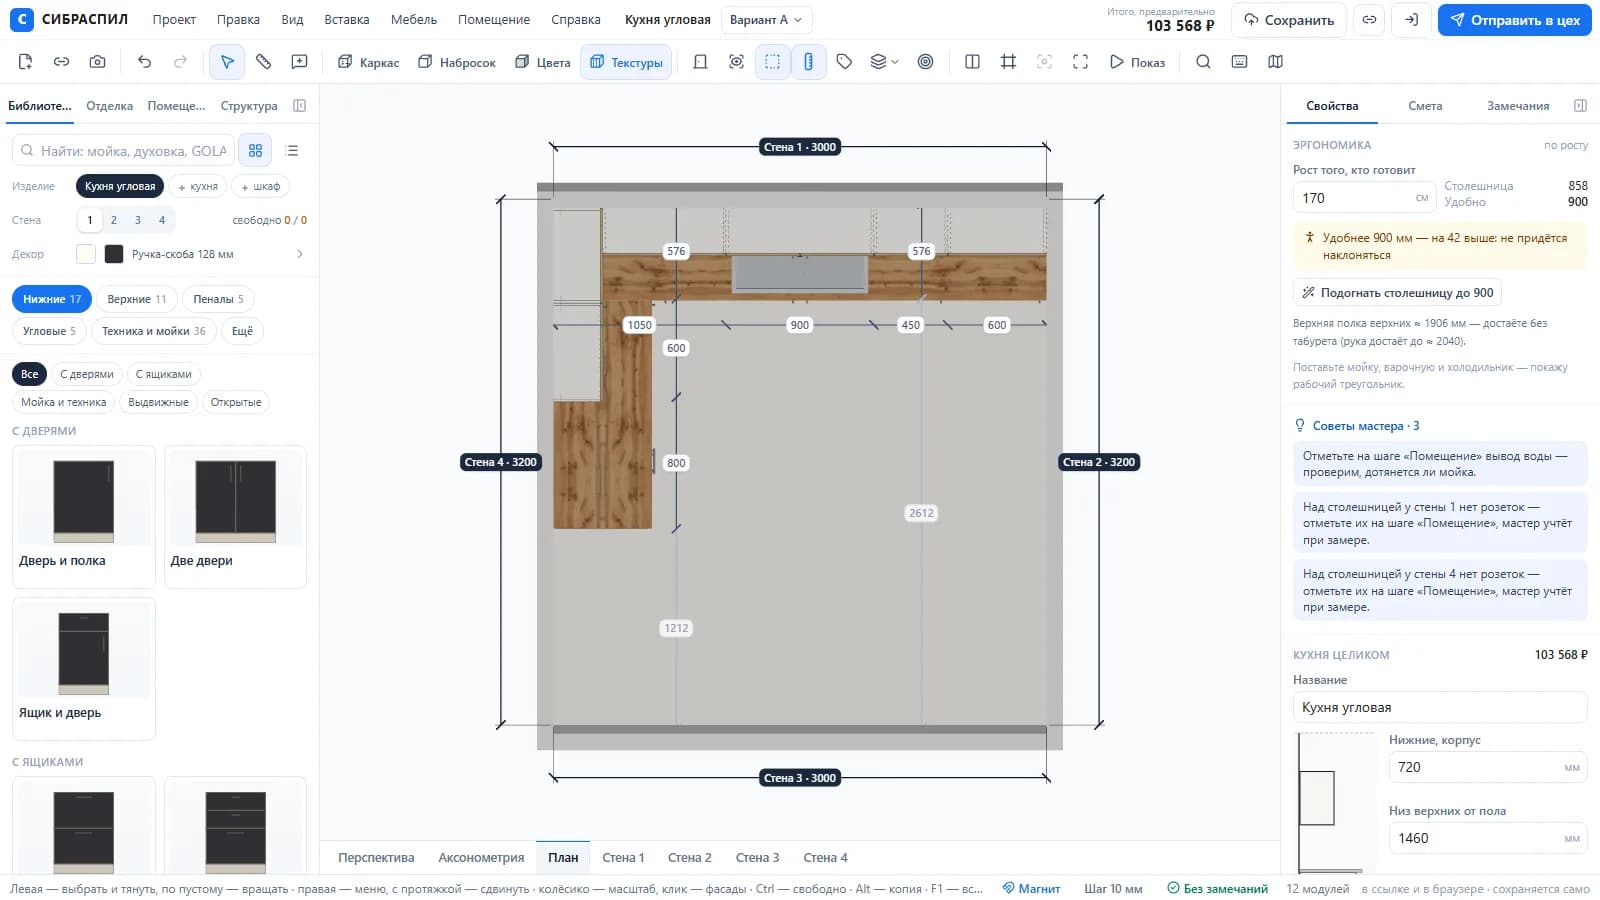Toggle Магнит snapping in status bar

pyautogui.click(x=1031, y=888)
